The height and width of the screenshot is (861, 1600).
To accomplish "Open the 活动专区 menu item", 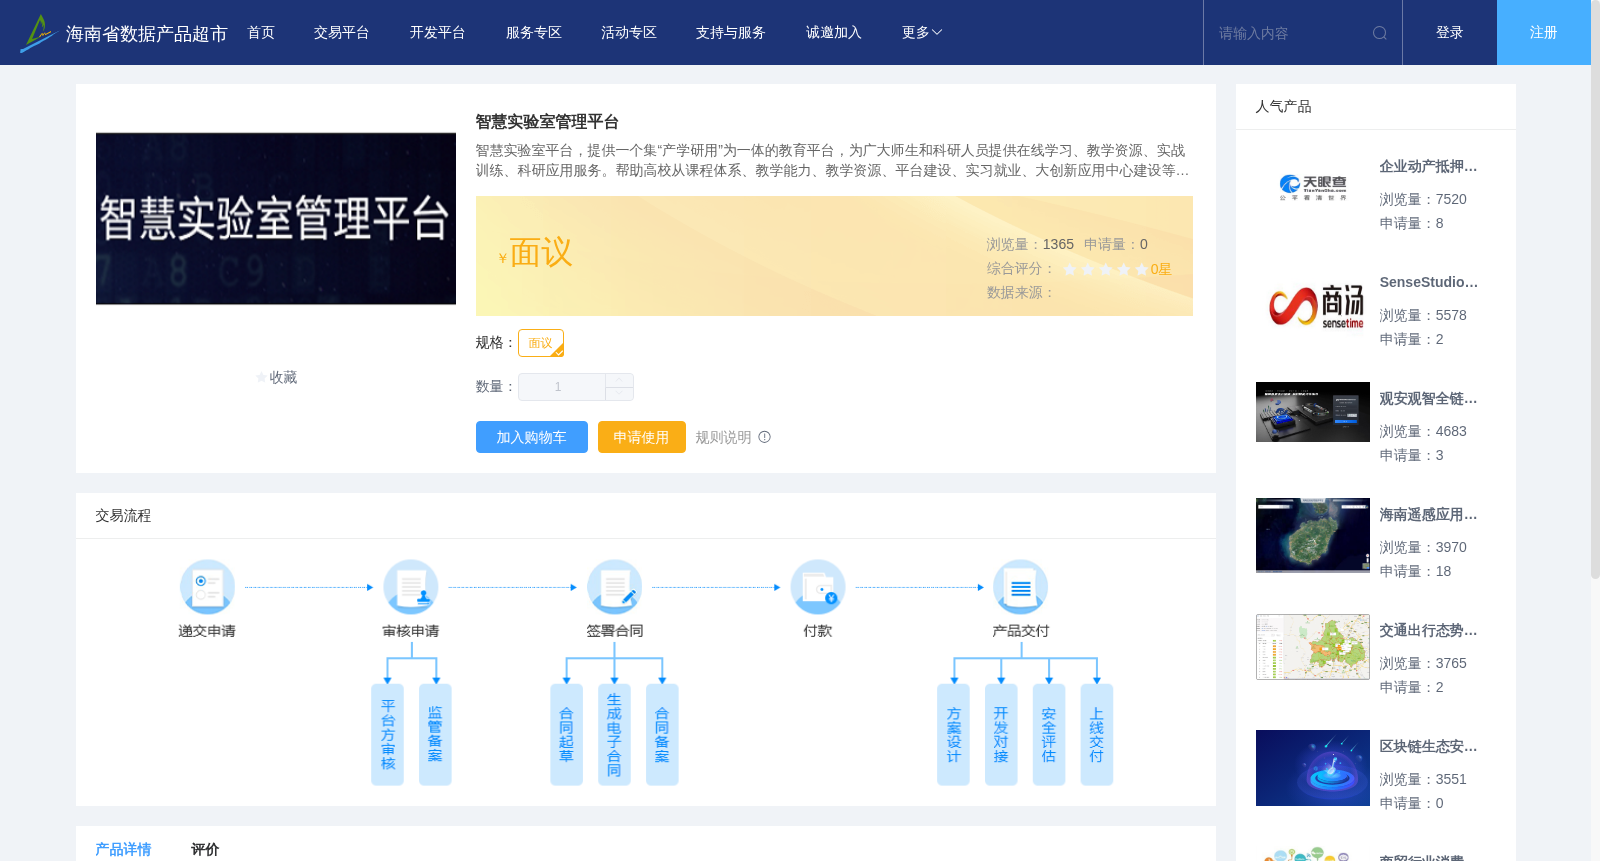I will pos(629,33).
